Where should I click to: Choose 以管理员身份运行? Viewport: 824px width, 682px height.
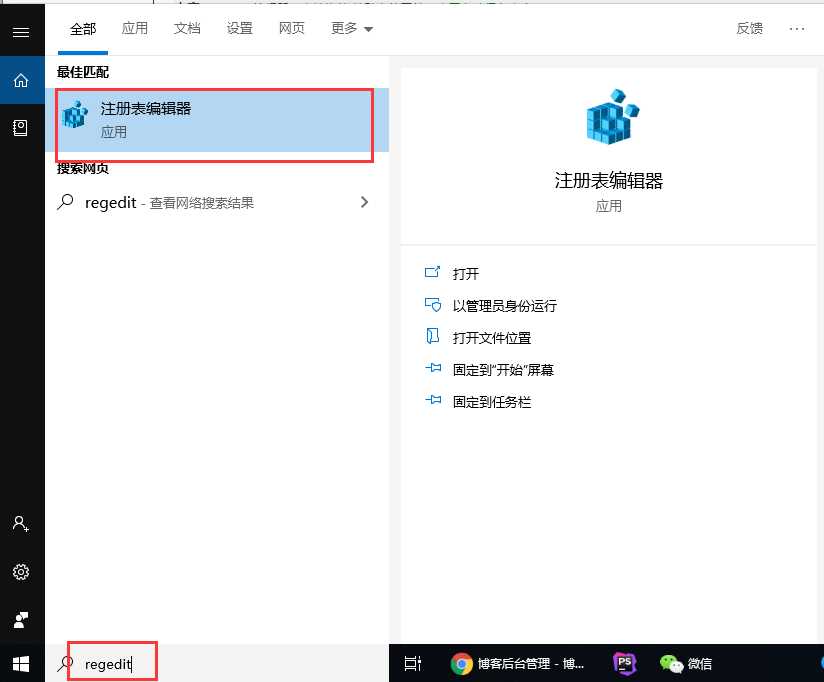point(504,306)
